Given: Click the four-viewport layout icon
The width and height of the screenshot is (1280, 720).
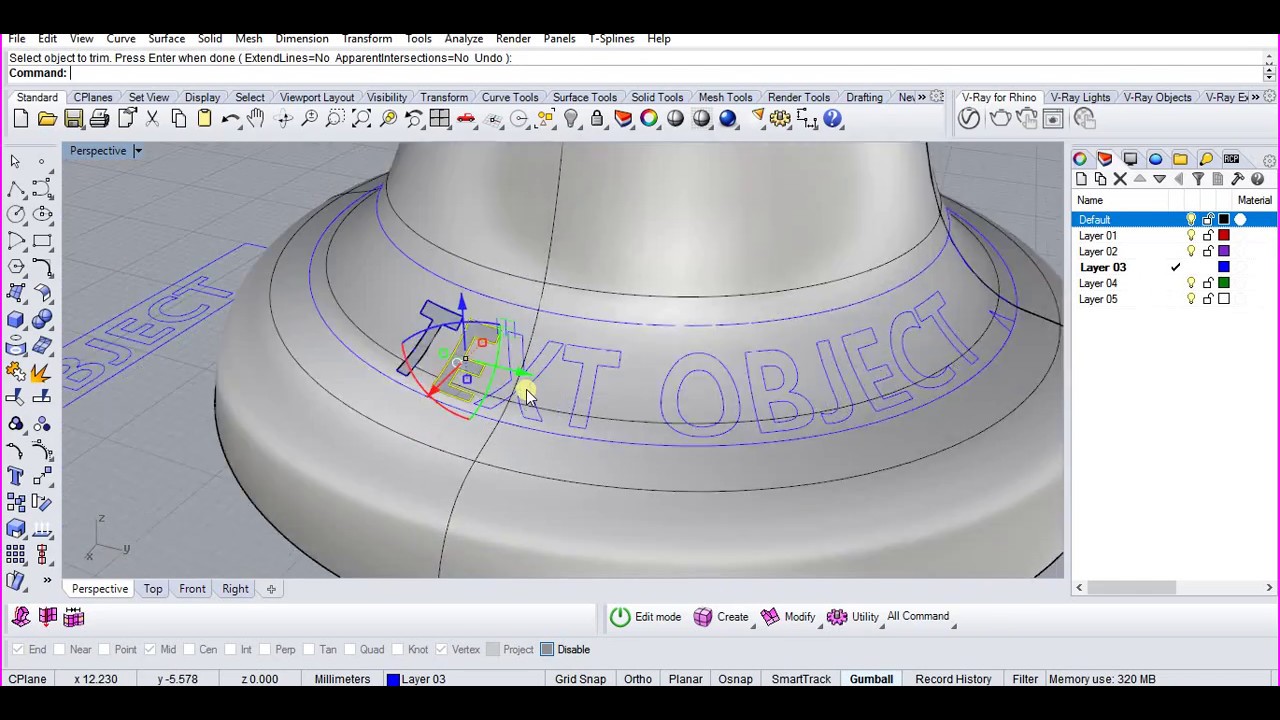Looking at the screenshot, I should (439, 119).
